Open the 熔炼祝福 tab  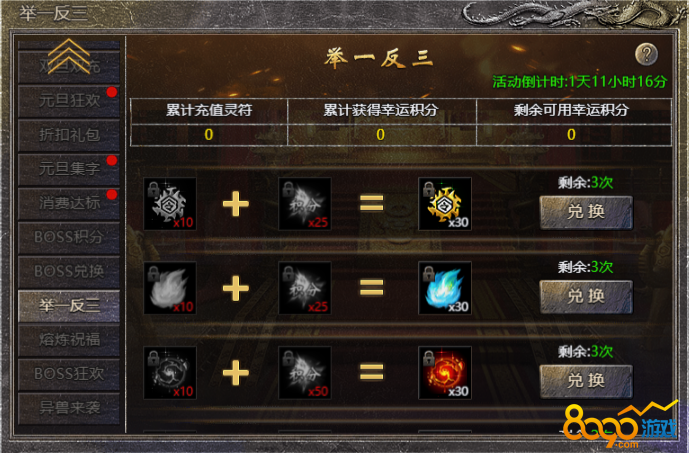coord(69,340)
